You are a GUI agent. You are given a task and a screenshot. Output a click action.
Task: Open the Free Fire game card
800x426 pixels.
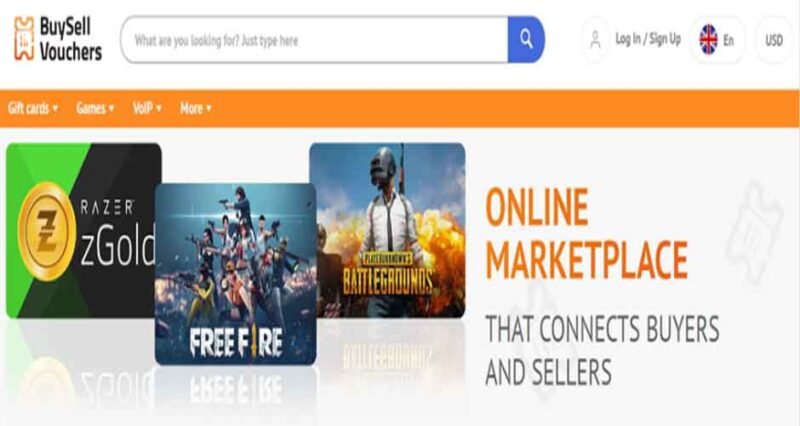tap(235, 274)
